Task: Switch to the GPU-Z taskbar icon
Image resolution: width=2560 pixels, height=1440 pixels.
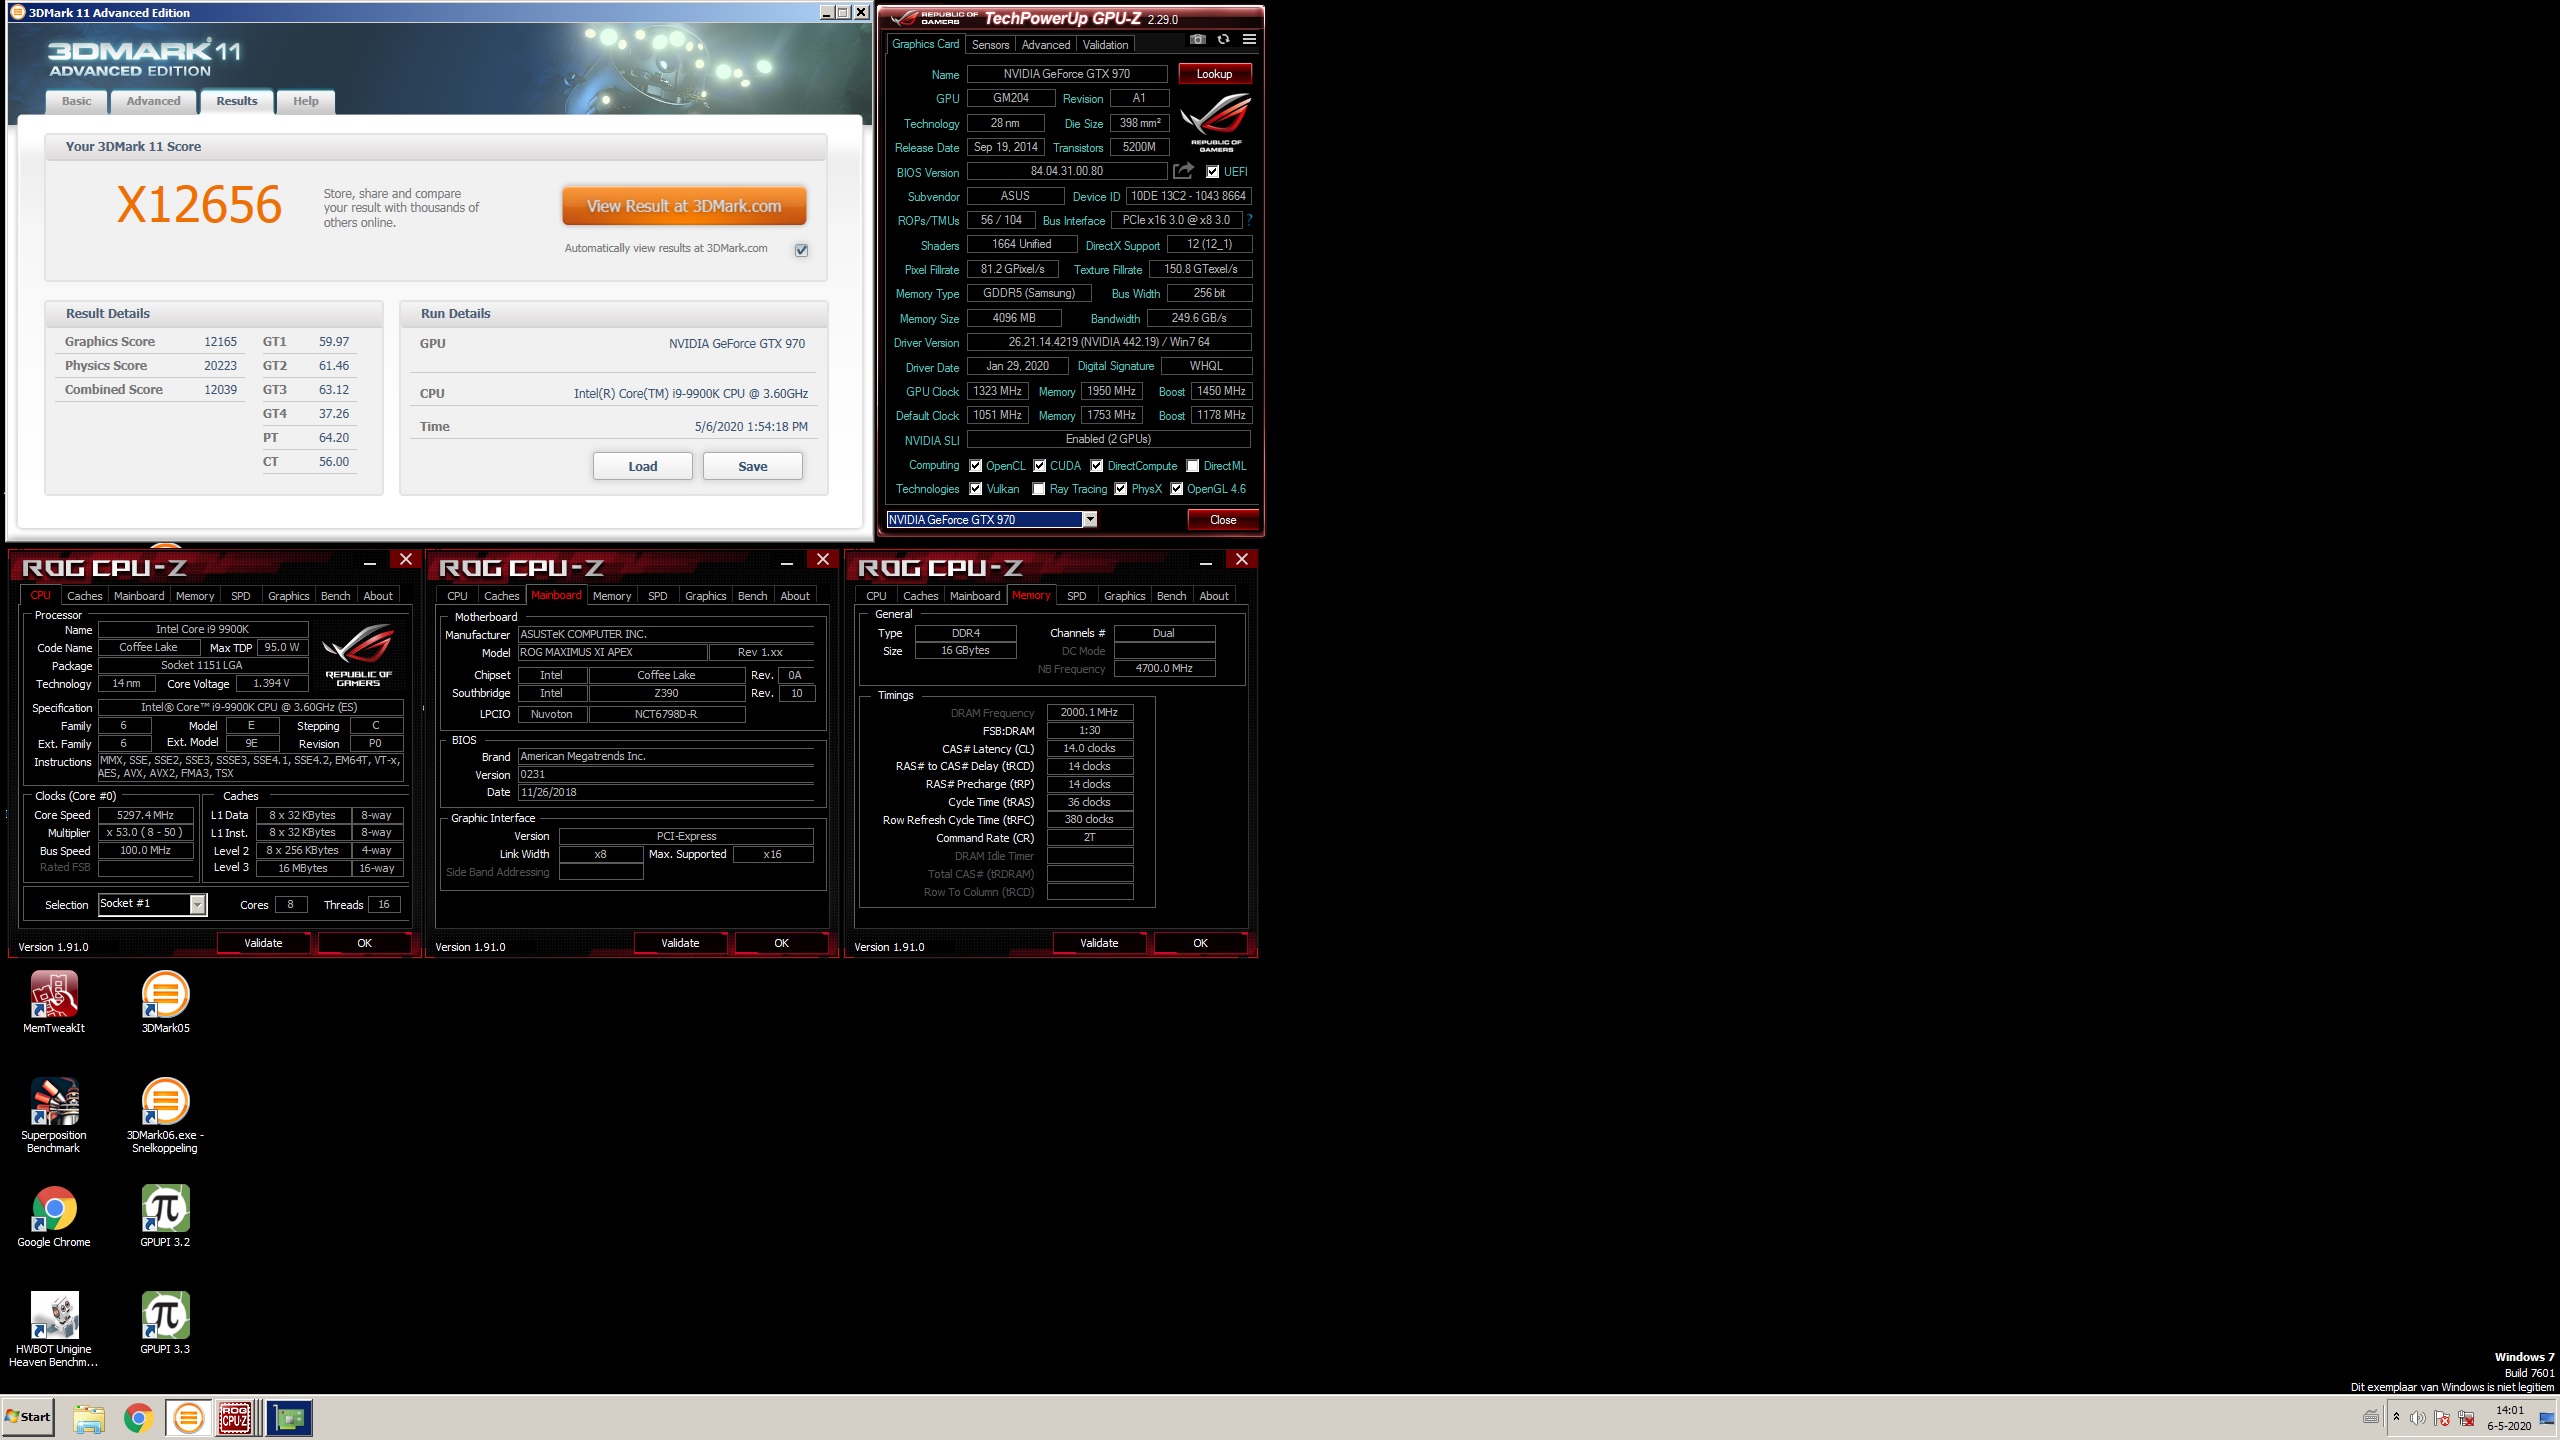Action: pyautogui.click(x=290, y=1418)
